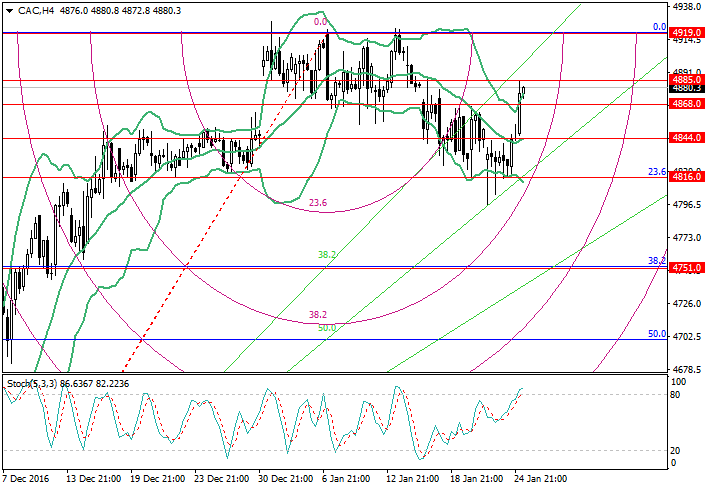Click the stochastic scale value 20
The width and height of the screenshot is (707, 490).
(675, 451)
